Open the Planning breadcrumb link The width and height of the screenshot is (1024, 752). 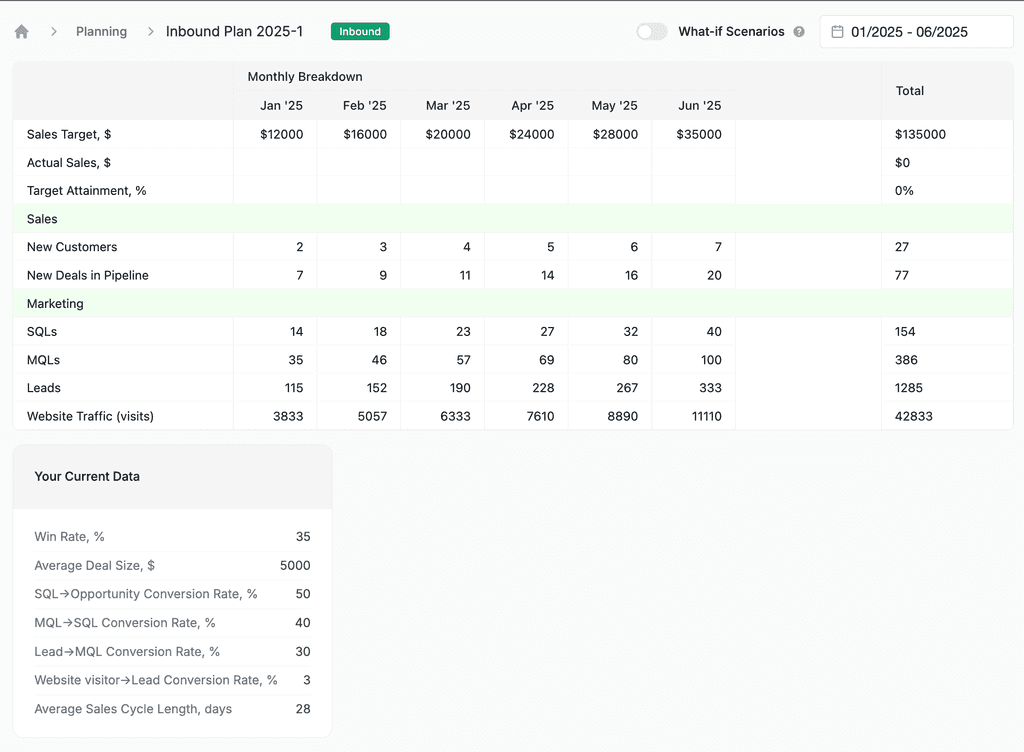click(101, 31)
